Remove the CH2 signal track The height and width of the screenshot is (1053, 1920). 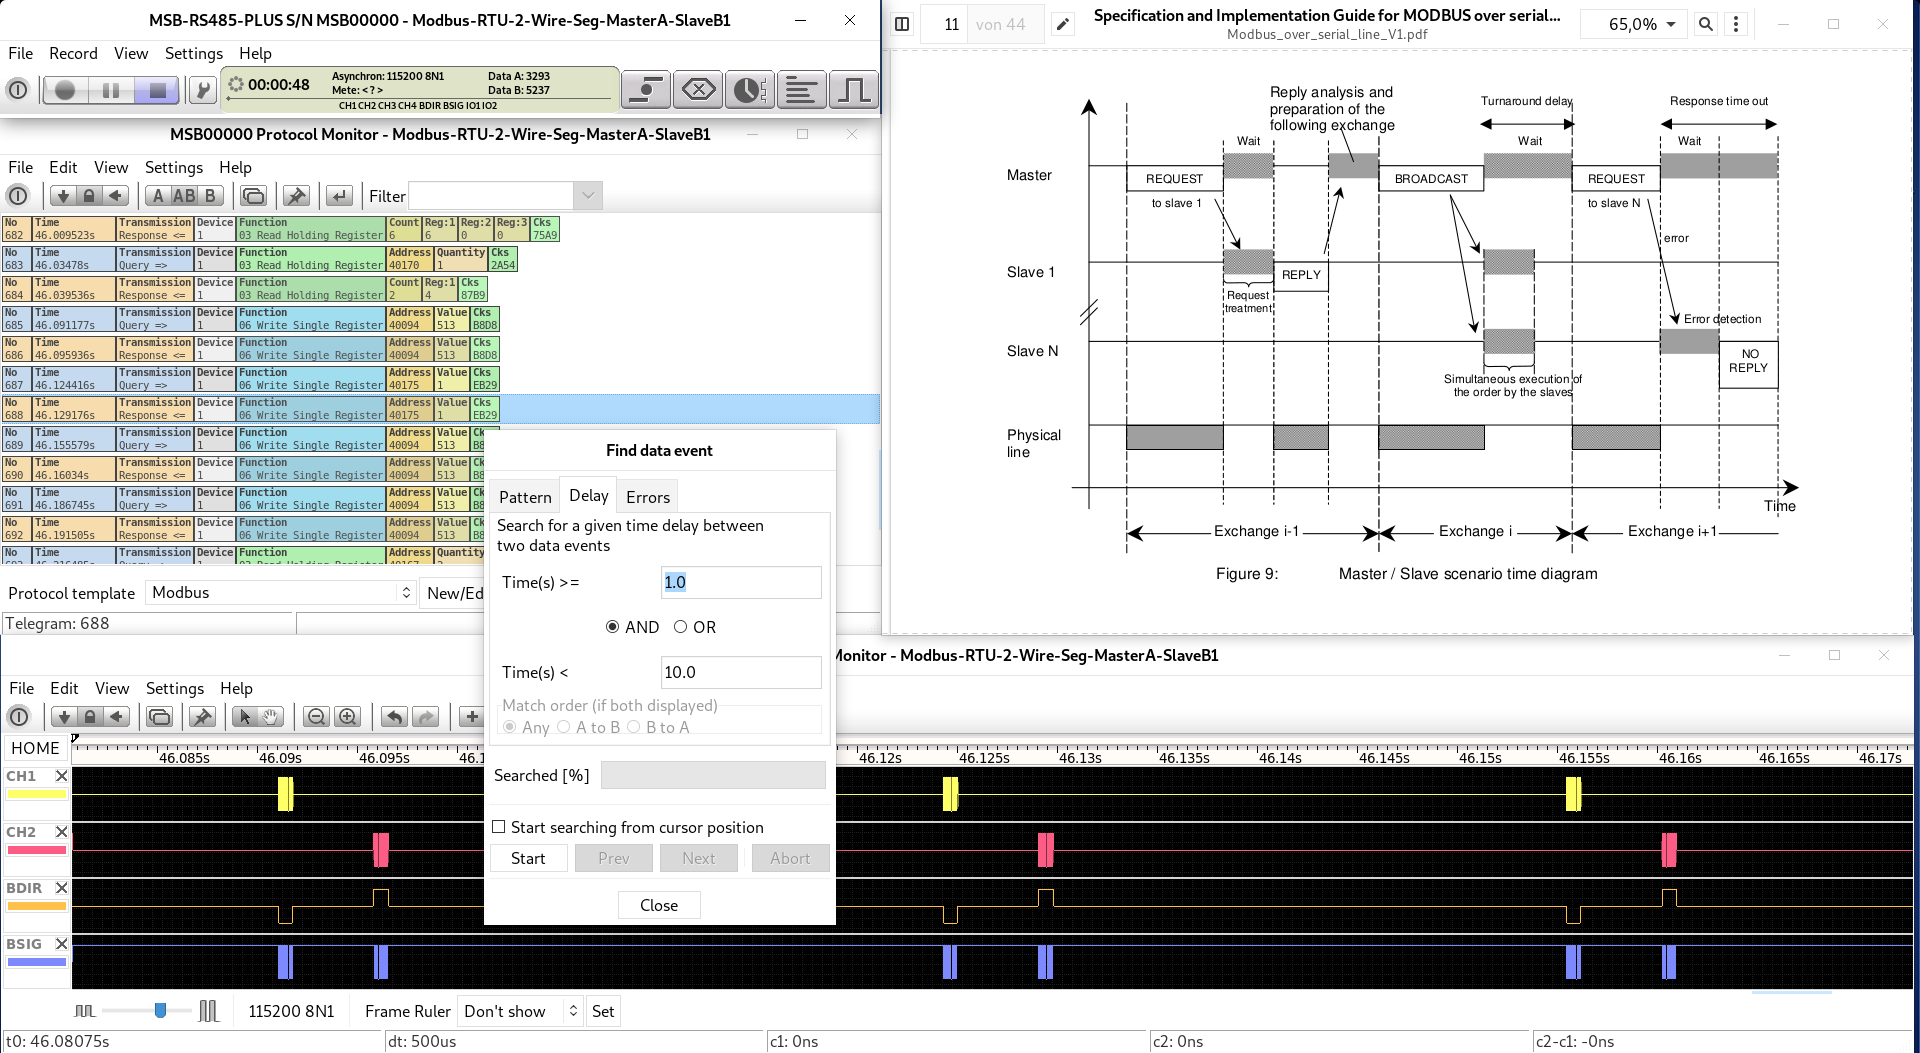tap(61, 832)
